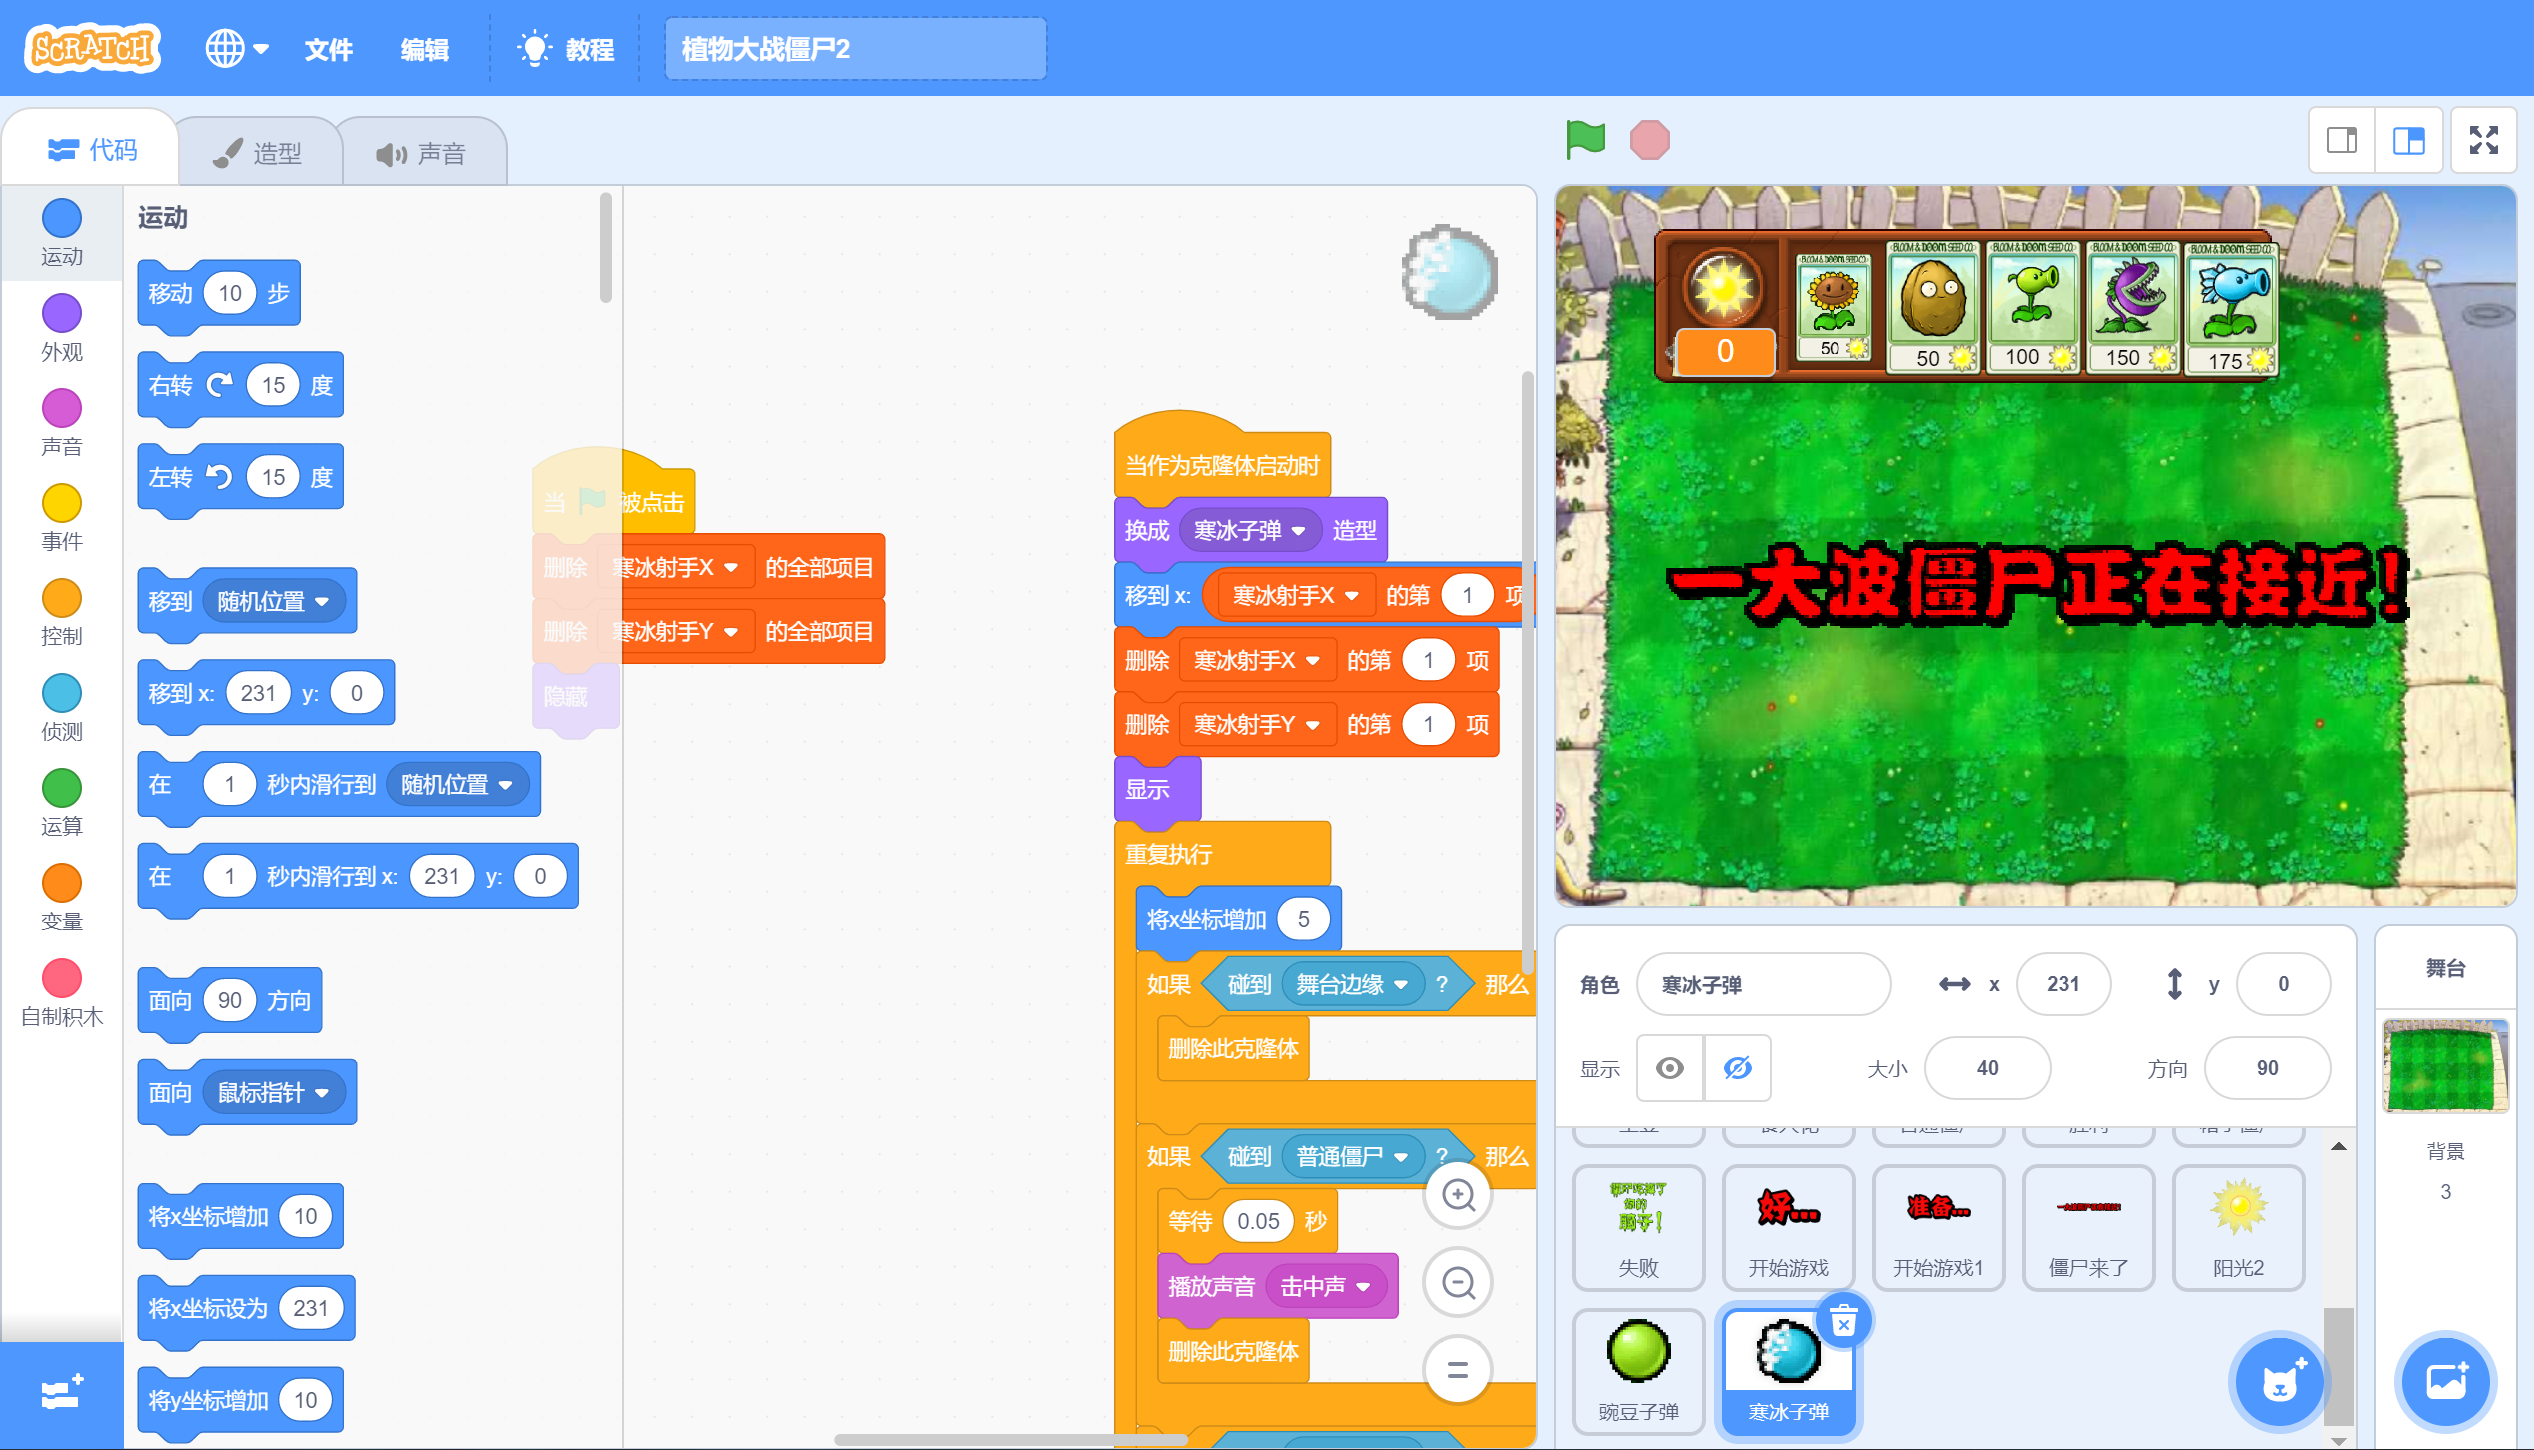Open the 教程 tutorials
The height and width of the screenshot is (1450, 2534).
pyautogui.click(x=566, y=49)
